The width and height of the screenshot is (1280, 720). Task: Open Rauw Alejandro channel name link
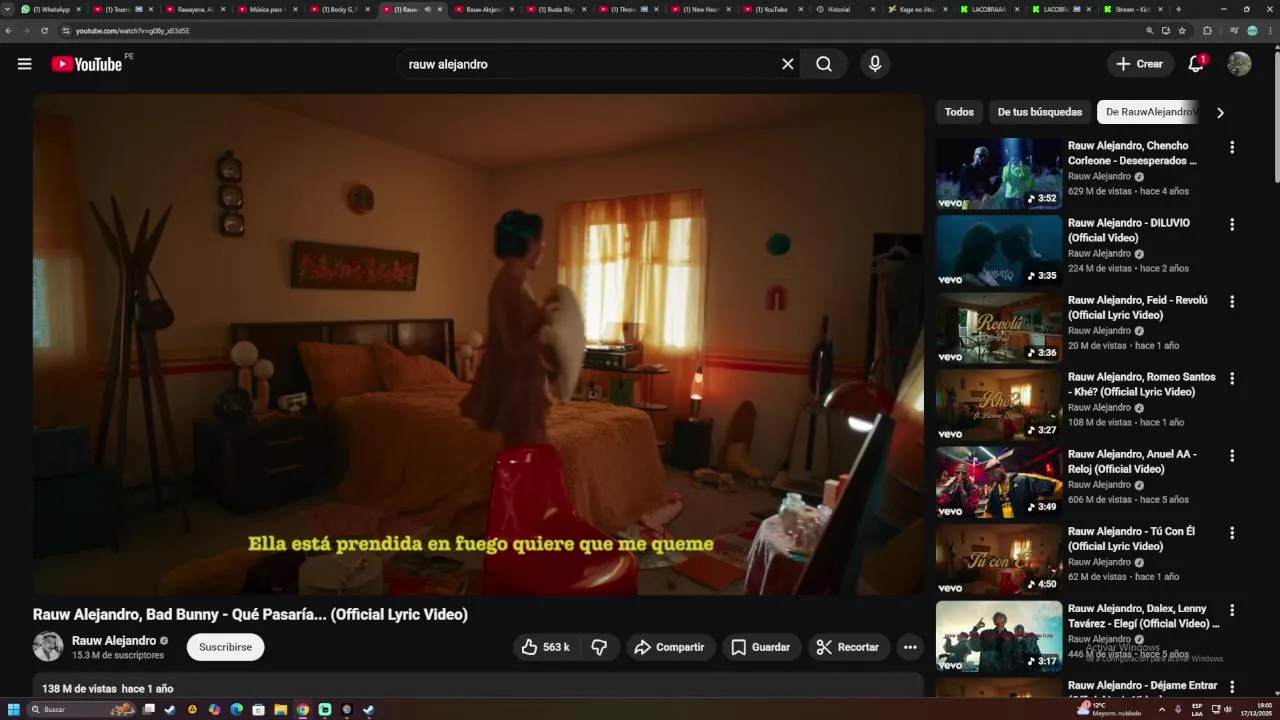(x=114, y=640)
